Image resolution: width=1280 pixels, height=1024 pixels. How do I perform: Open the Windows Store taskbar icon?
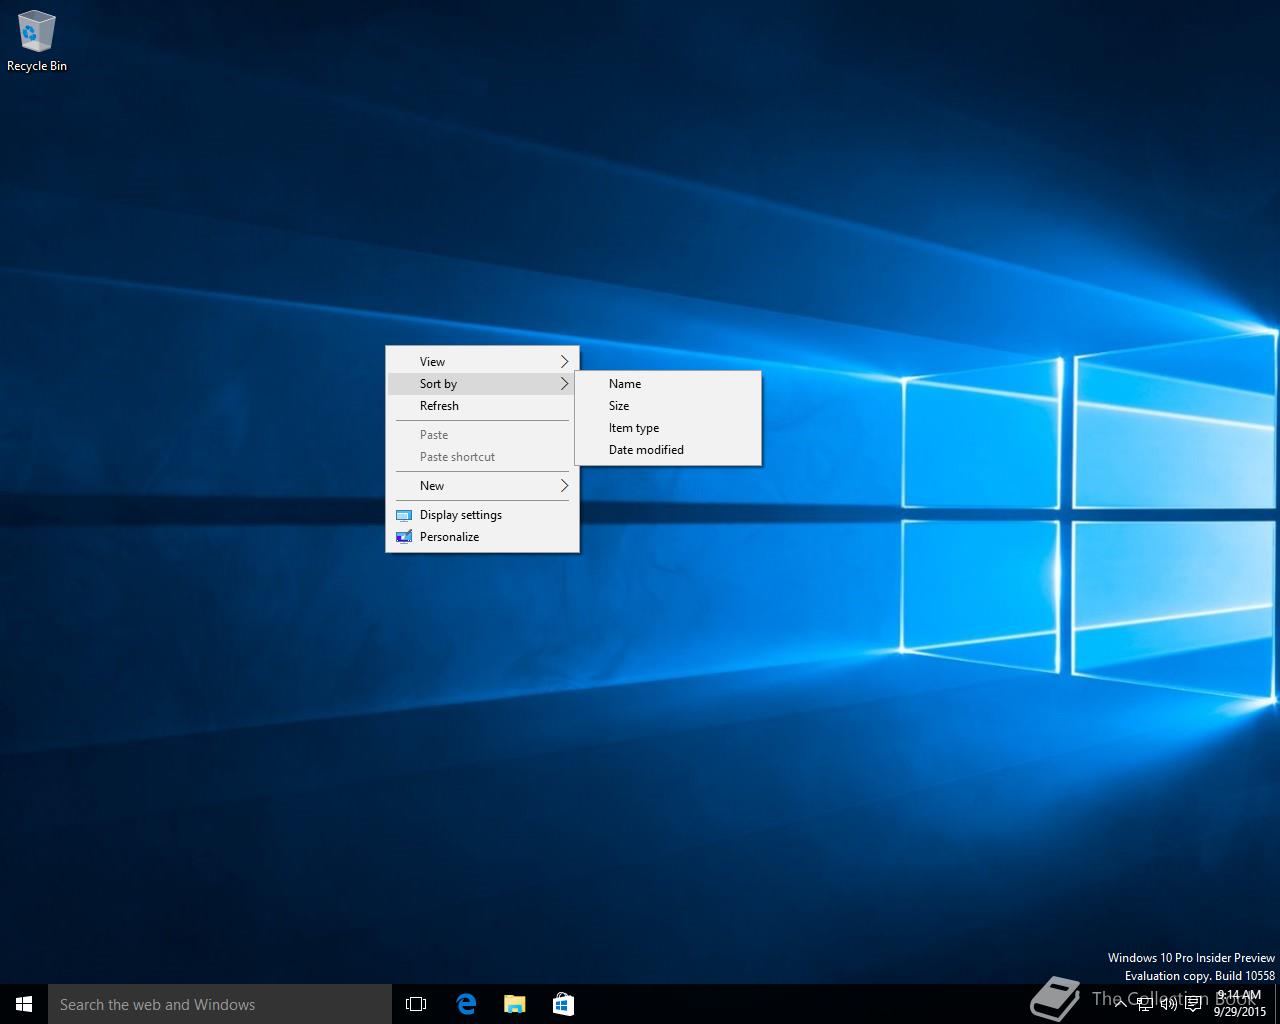click(x=563, y=1004)
